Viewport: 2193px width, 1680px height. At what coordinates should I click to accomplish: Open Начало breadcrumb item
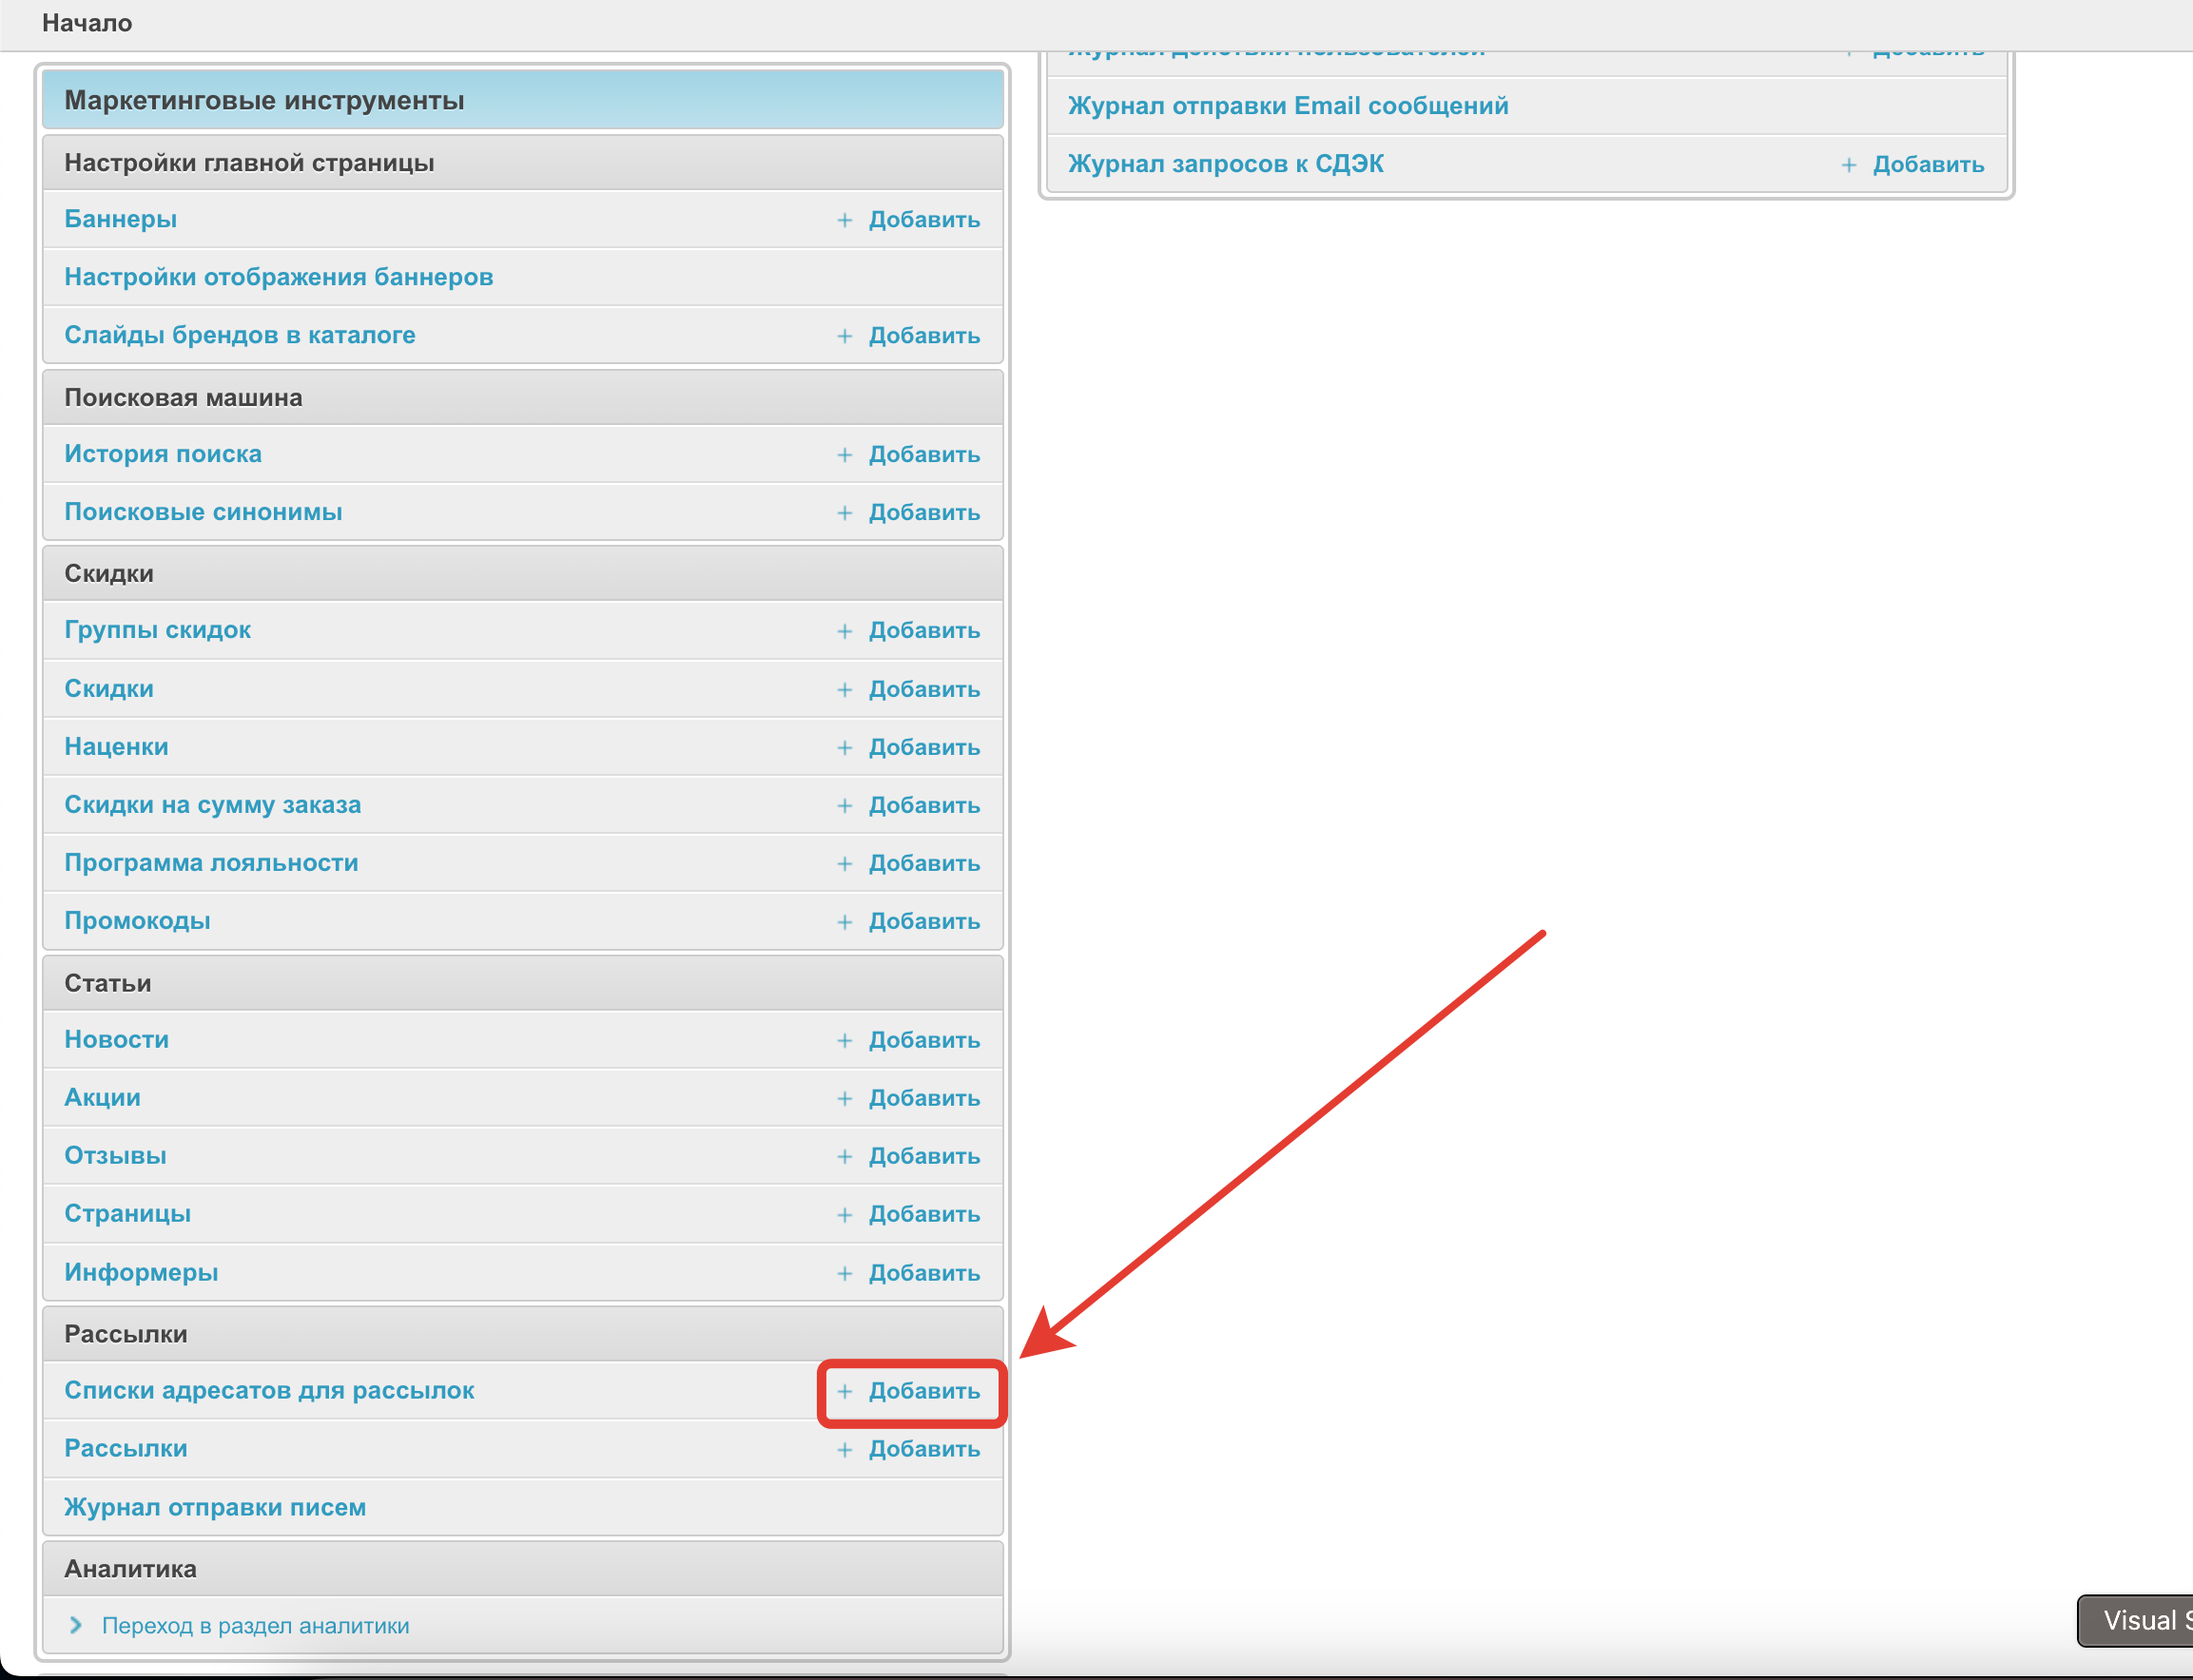(87, 23)
